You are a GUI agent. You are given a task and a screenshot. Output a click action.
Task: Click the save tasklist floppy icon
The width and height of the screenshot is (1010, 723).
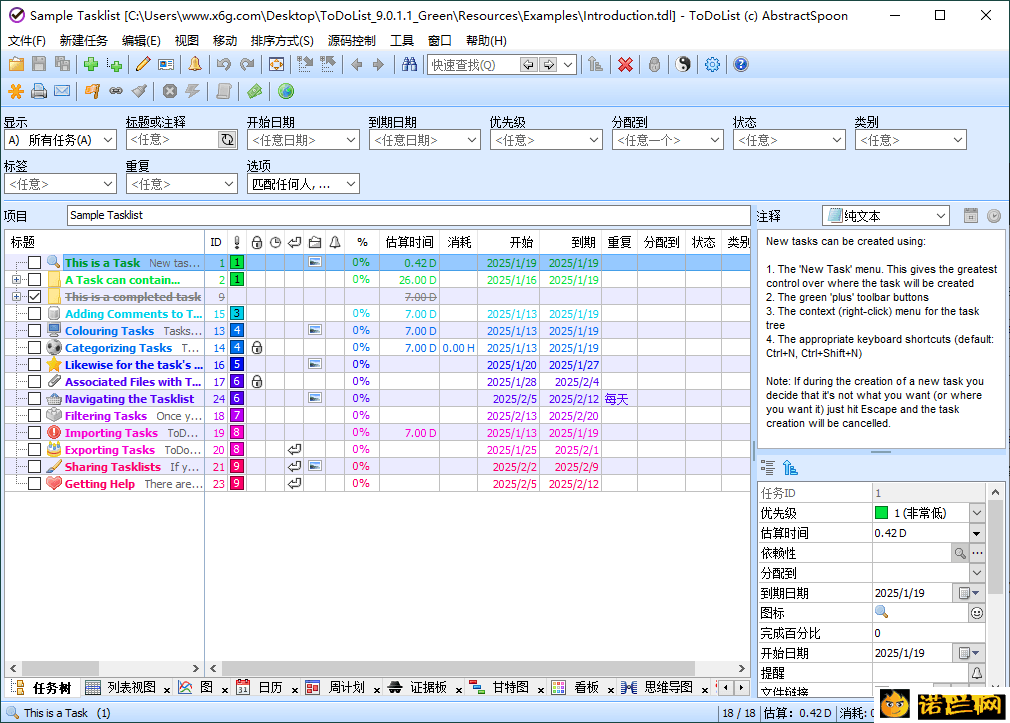click(x=39, y=64)
